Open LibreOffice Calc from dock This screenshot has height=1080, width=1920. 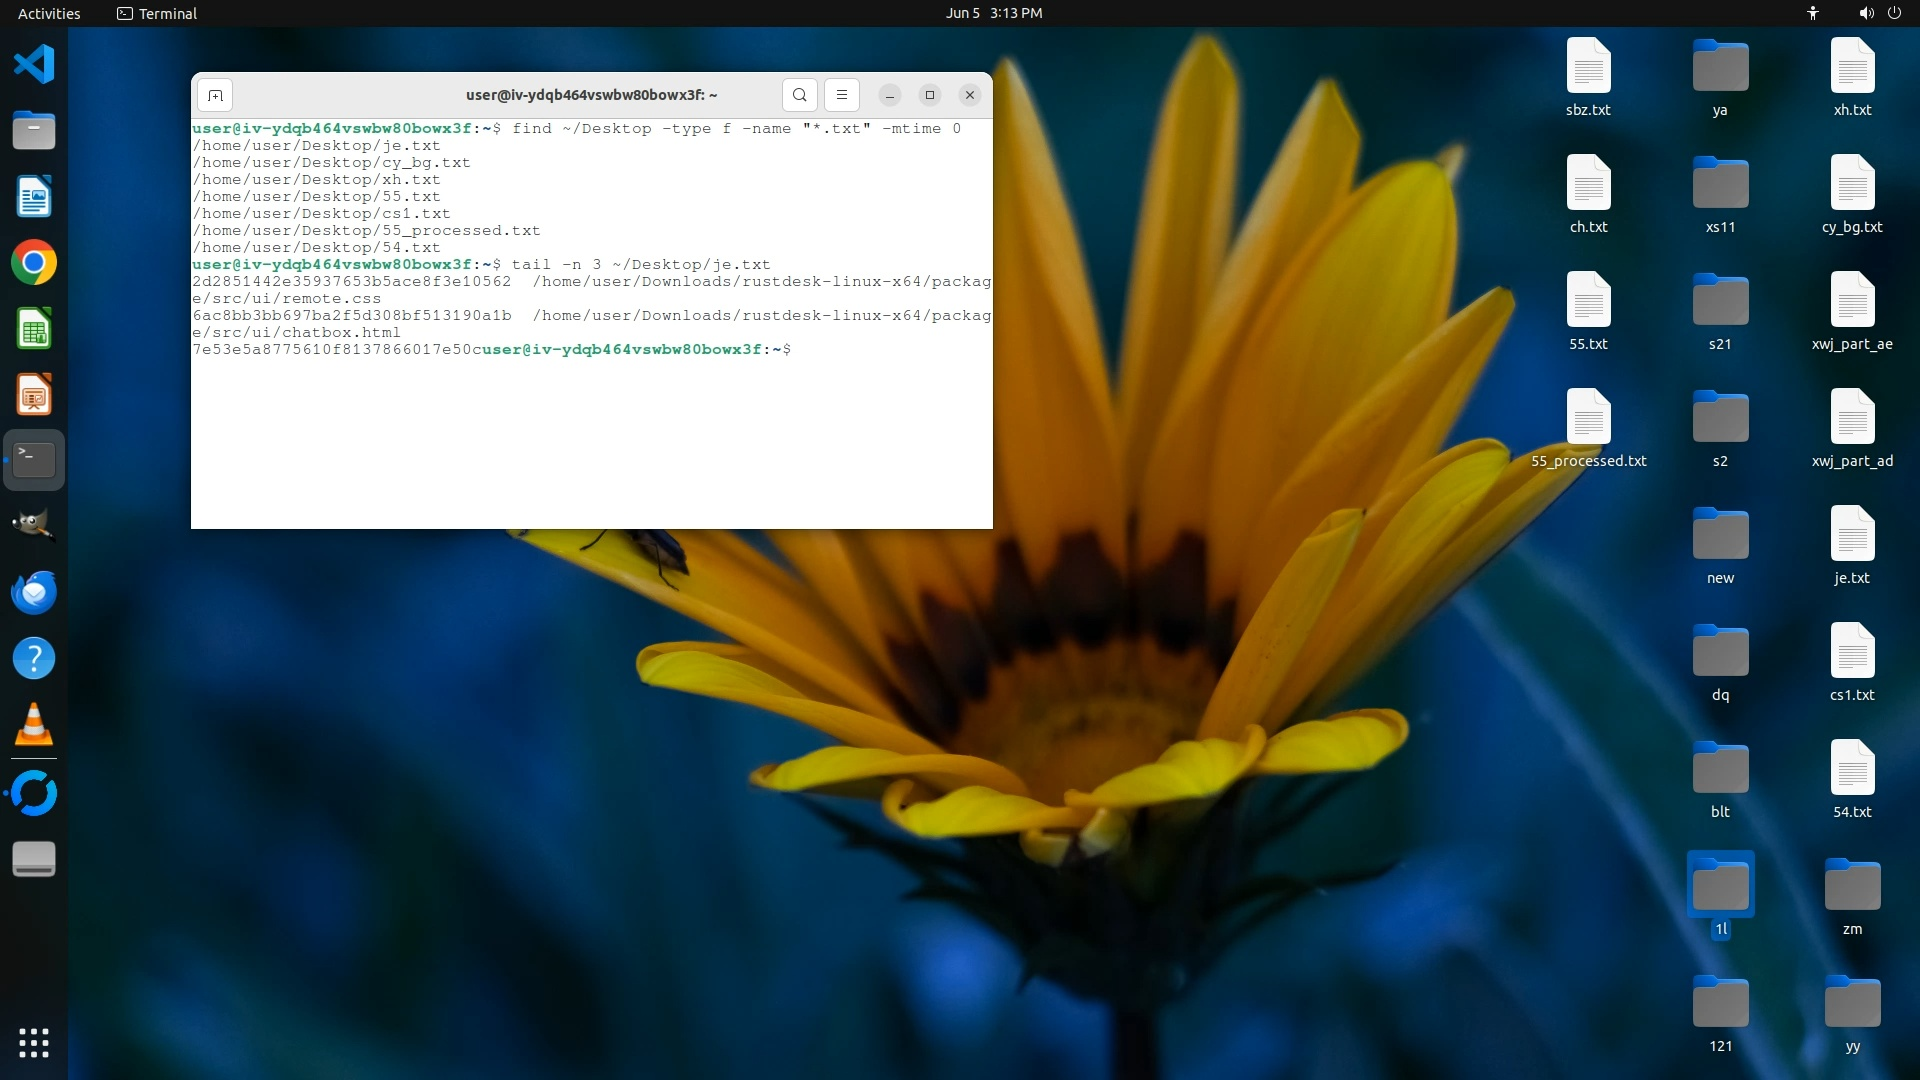coord(34,329)
